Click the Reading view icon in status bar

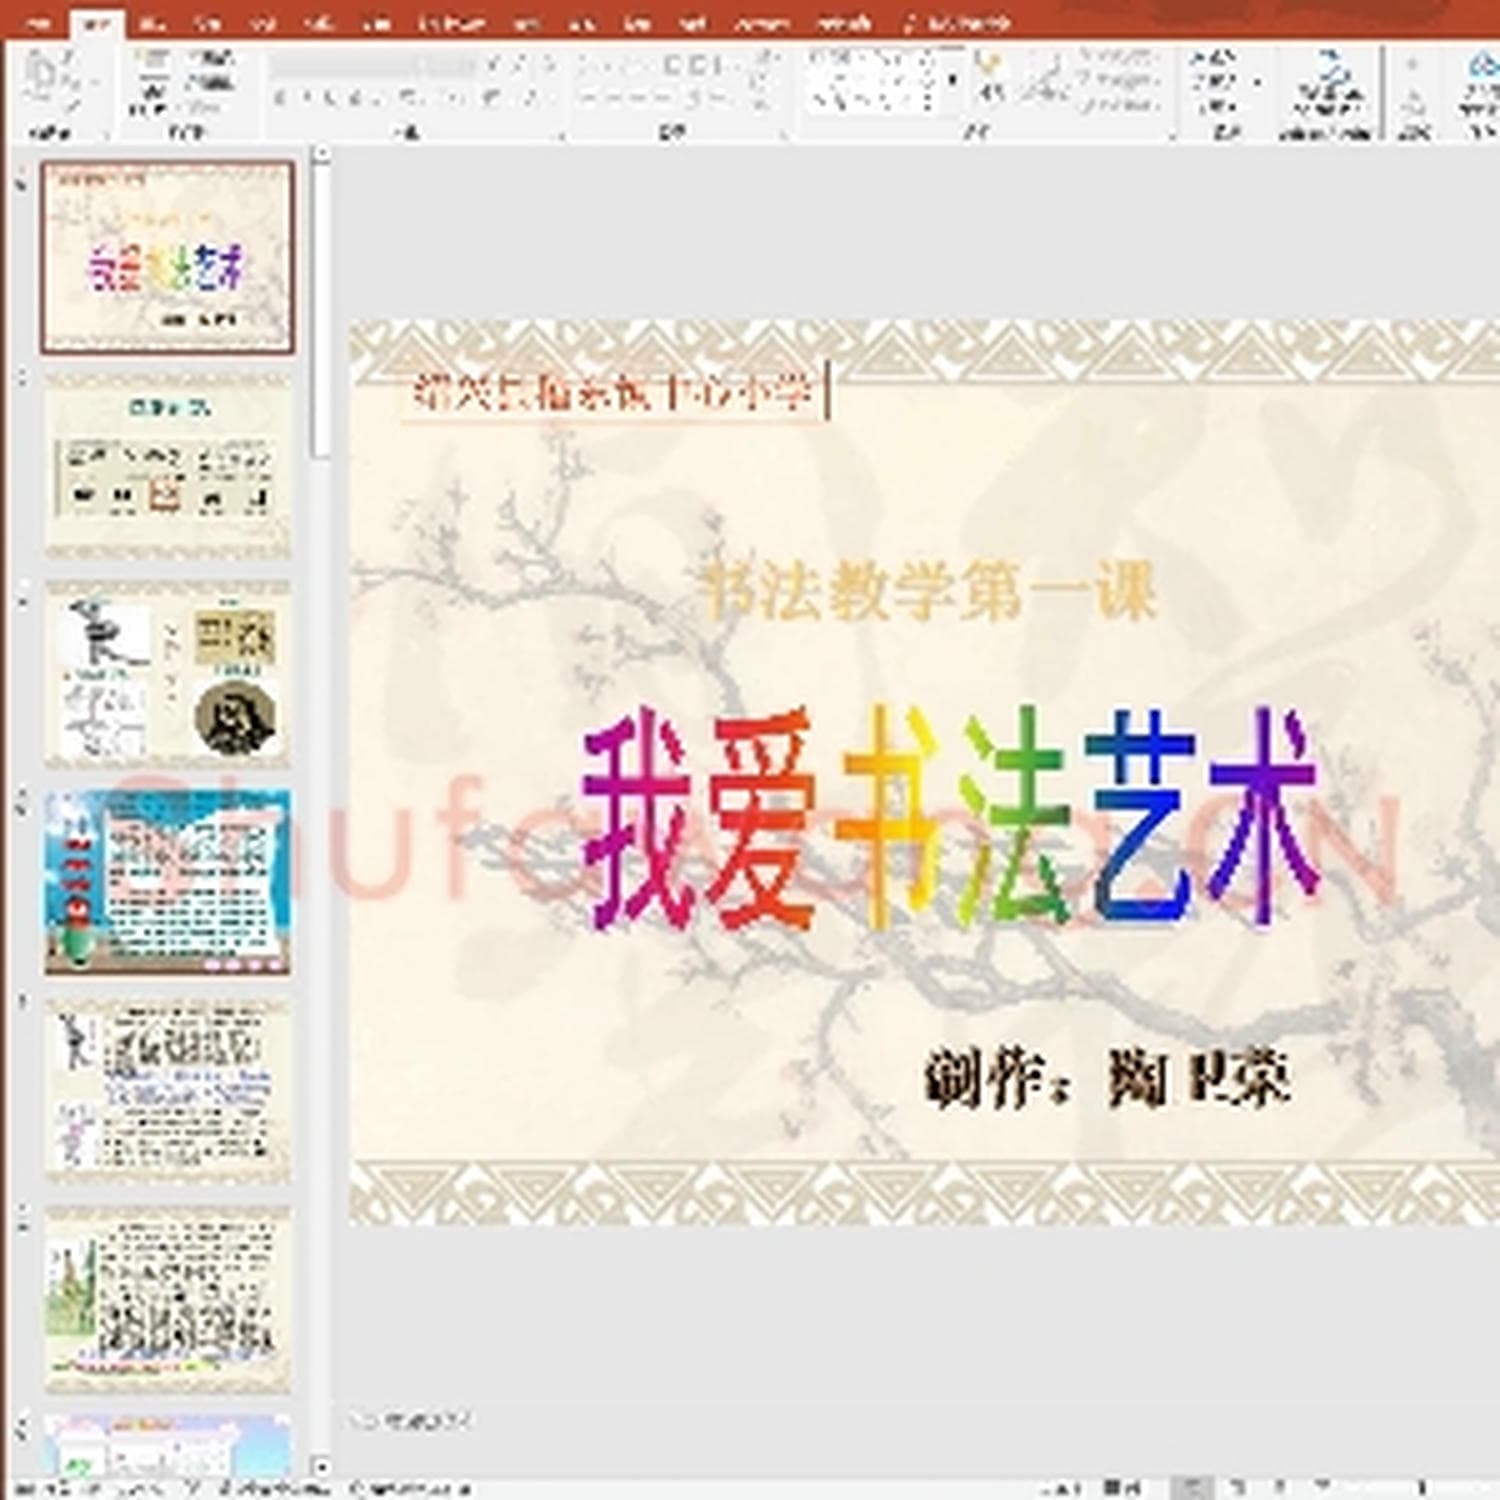(1280, 1487)
